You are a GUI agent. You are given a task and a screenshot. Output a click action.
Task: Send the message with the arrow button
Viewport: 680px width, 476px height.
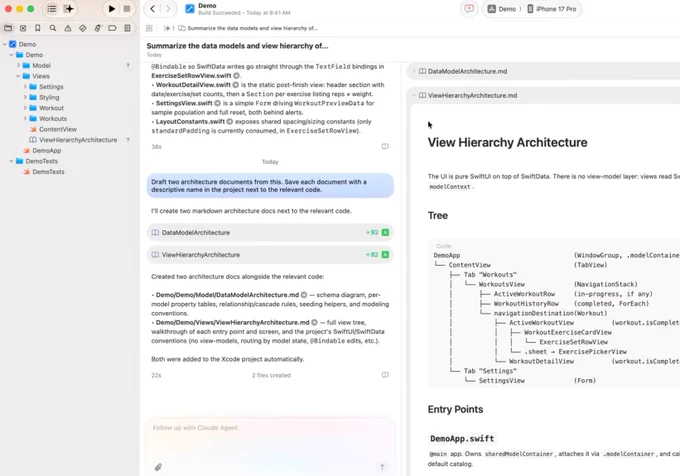[x=382, y=467]
